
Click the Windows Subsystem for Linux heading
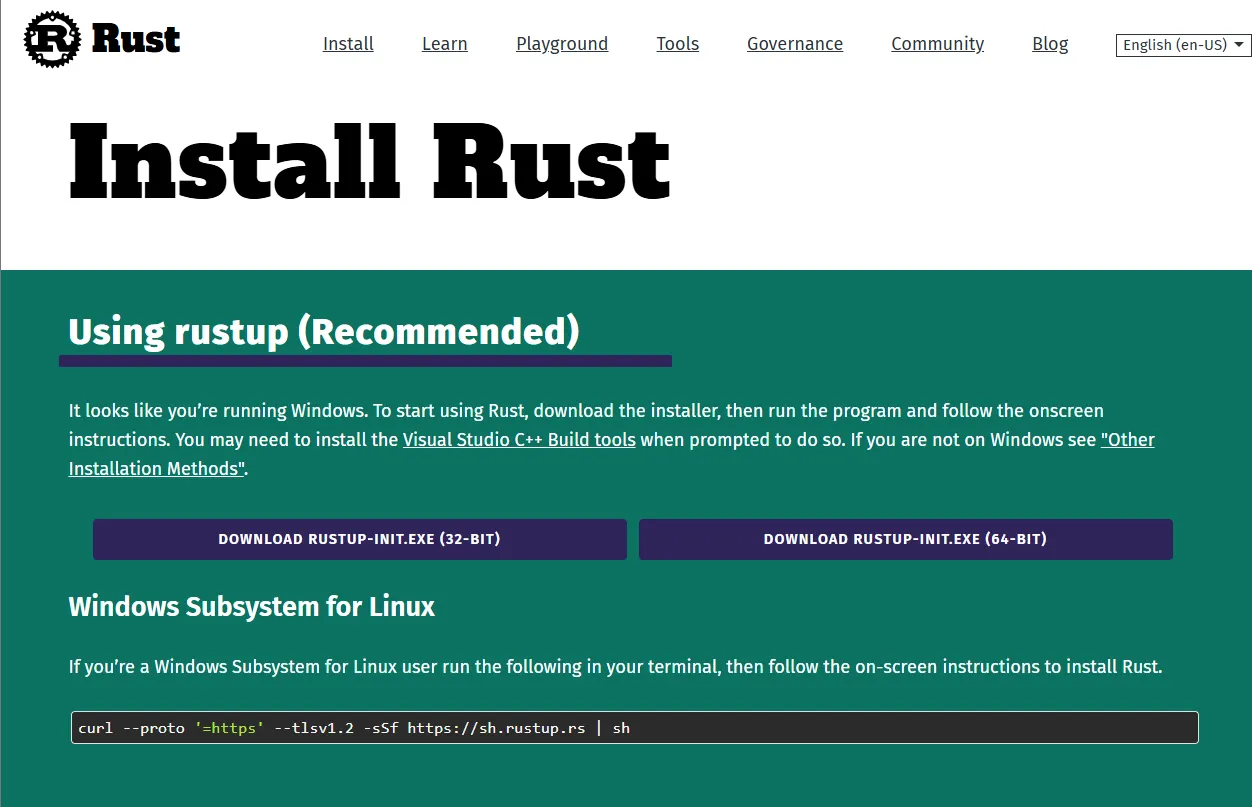(252, 606)
